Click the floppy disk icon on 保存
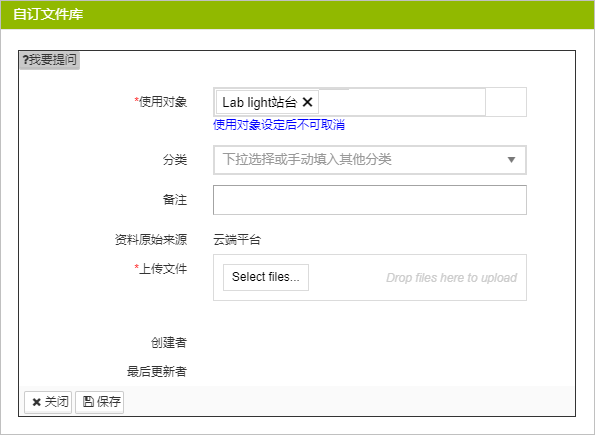The width and height of the screenshot is (595, 435). tap(88, 402)
